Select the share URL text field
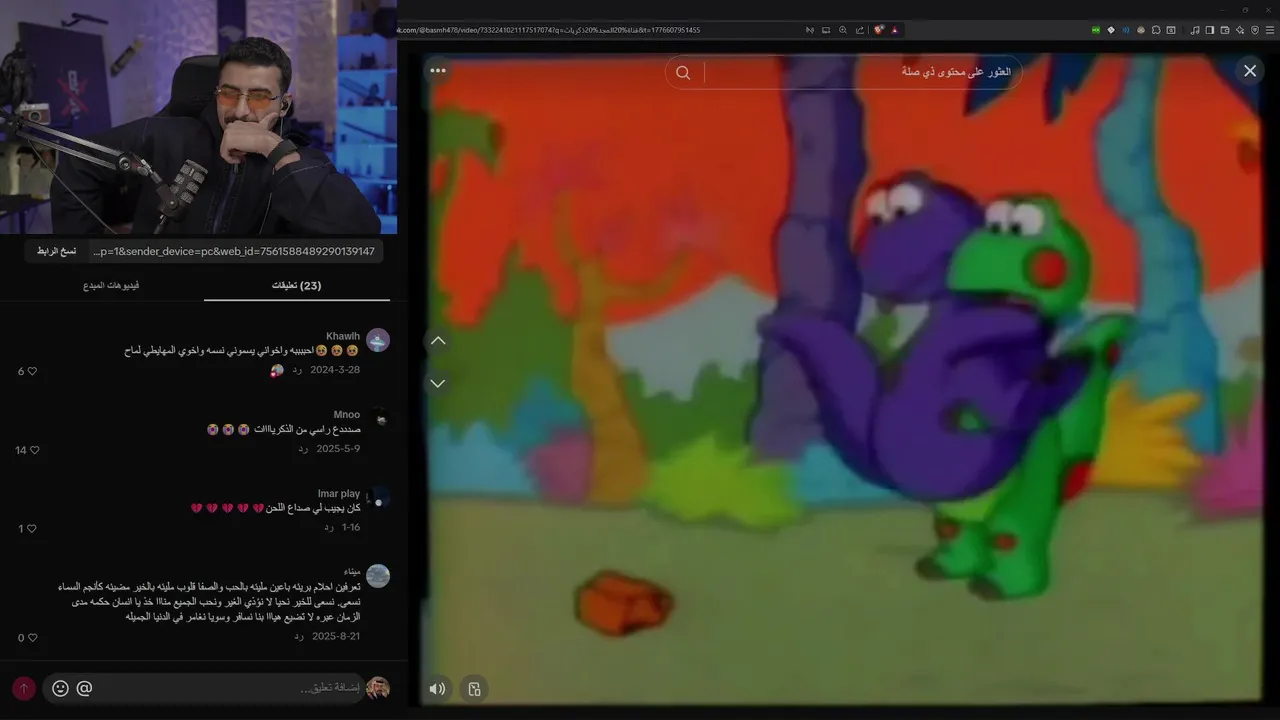1280x720 pixels. click(x=234, y=251)
